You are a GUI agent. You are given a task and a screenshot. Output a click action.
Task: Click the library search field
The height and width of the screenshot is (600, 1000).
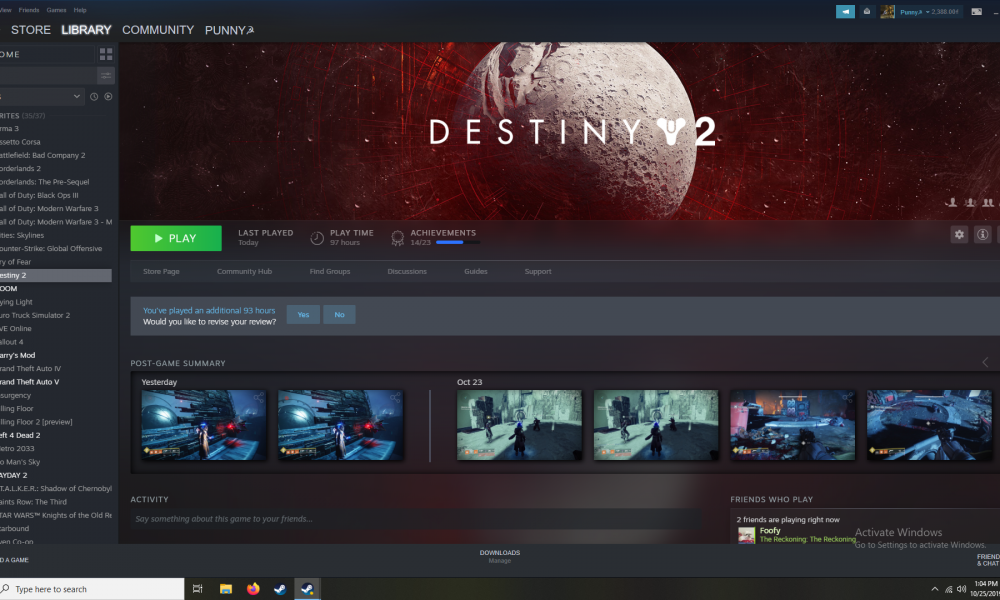point(48,76)
